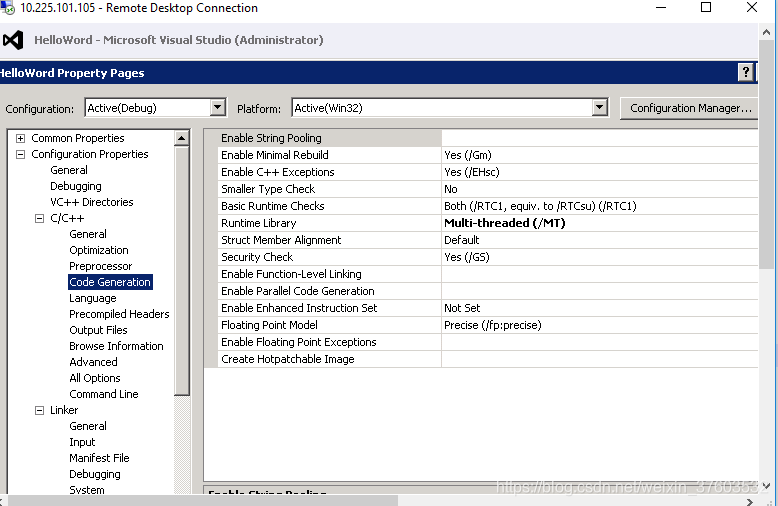Image resolution: width=778 pixels, height=506 pixels.
Task: Select Create Hotpatchable Image property
Action: (x=329, y=359)
